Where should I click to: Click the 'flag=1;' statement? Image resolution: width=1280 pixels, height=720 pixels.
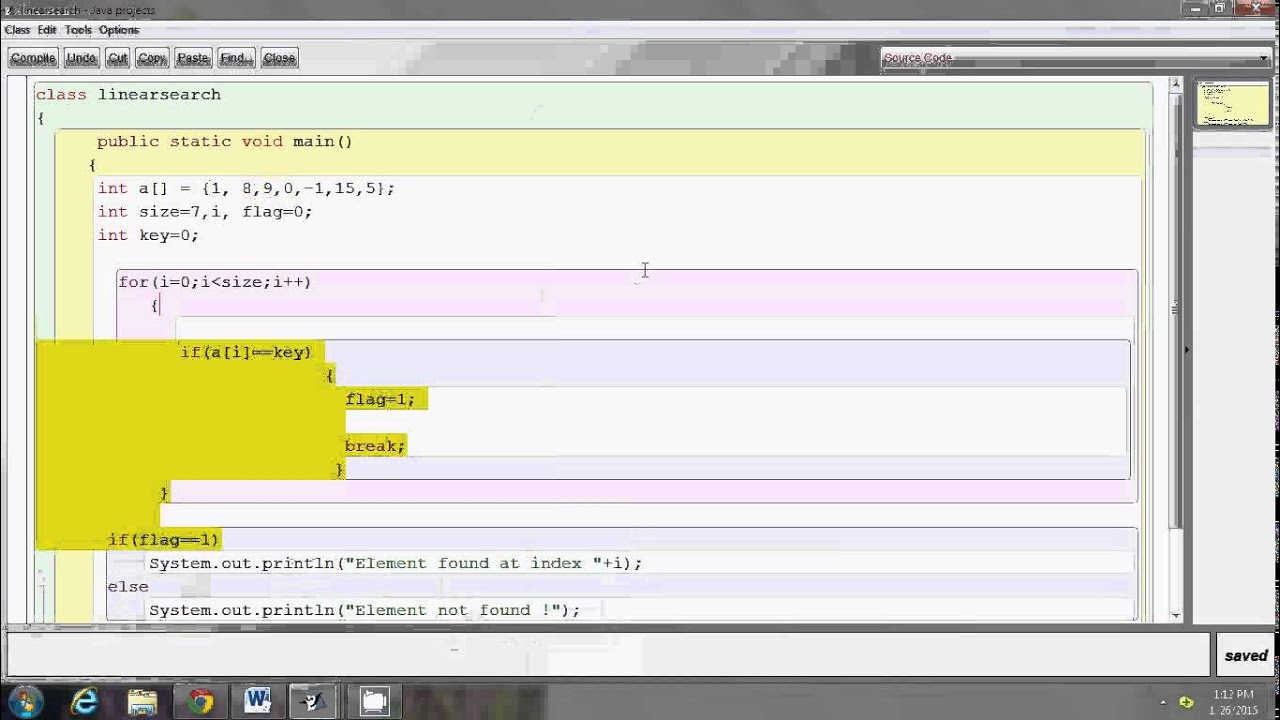(x=380, y=399)
